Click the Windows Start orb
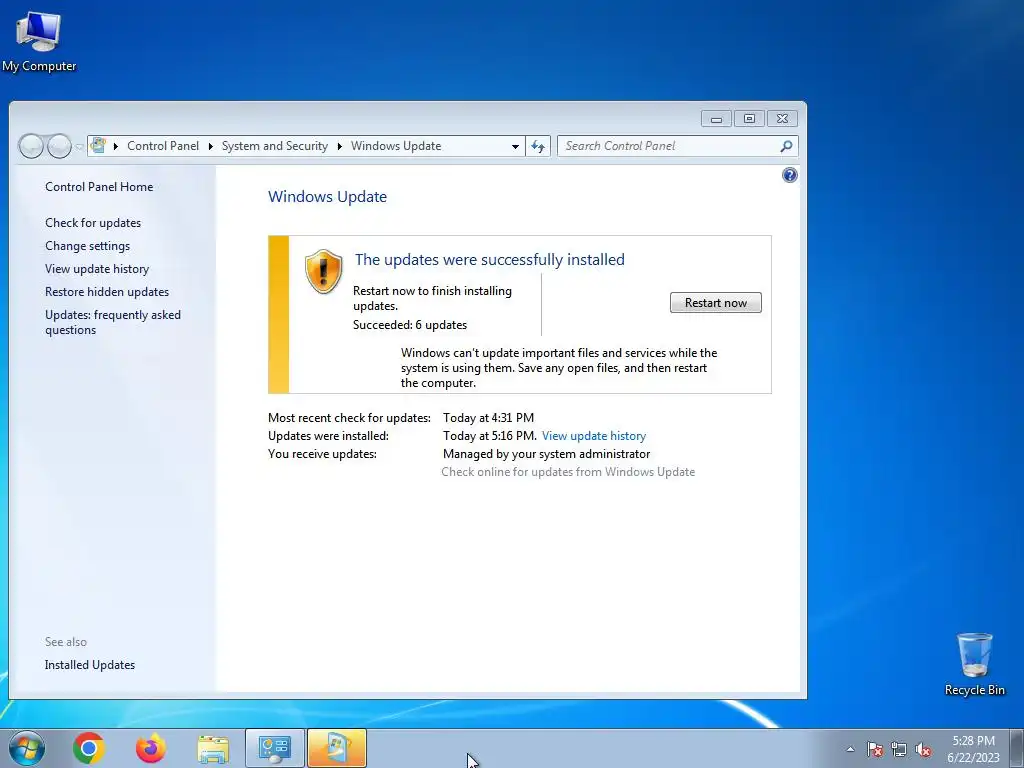Screen dimensions: 1024x768 [x=27, y=748]
